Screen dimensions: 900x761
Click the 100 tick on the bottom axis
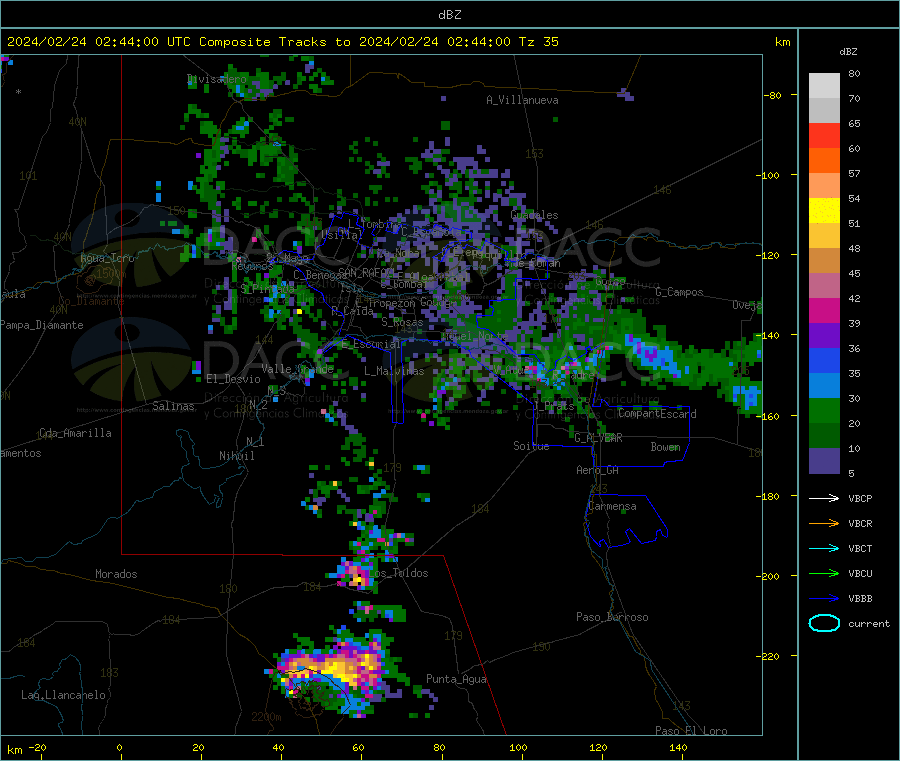pos(518,747)
